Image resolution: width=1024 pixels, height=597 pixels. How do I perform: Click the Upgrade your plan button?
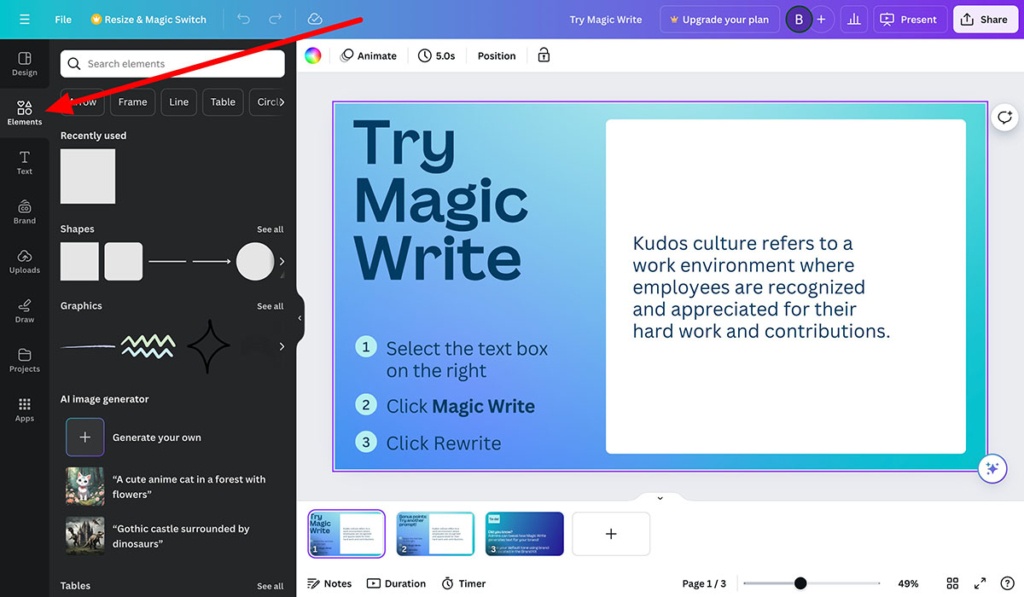719,19
